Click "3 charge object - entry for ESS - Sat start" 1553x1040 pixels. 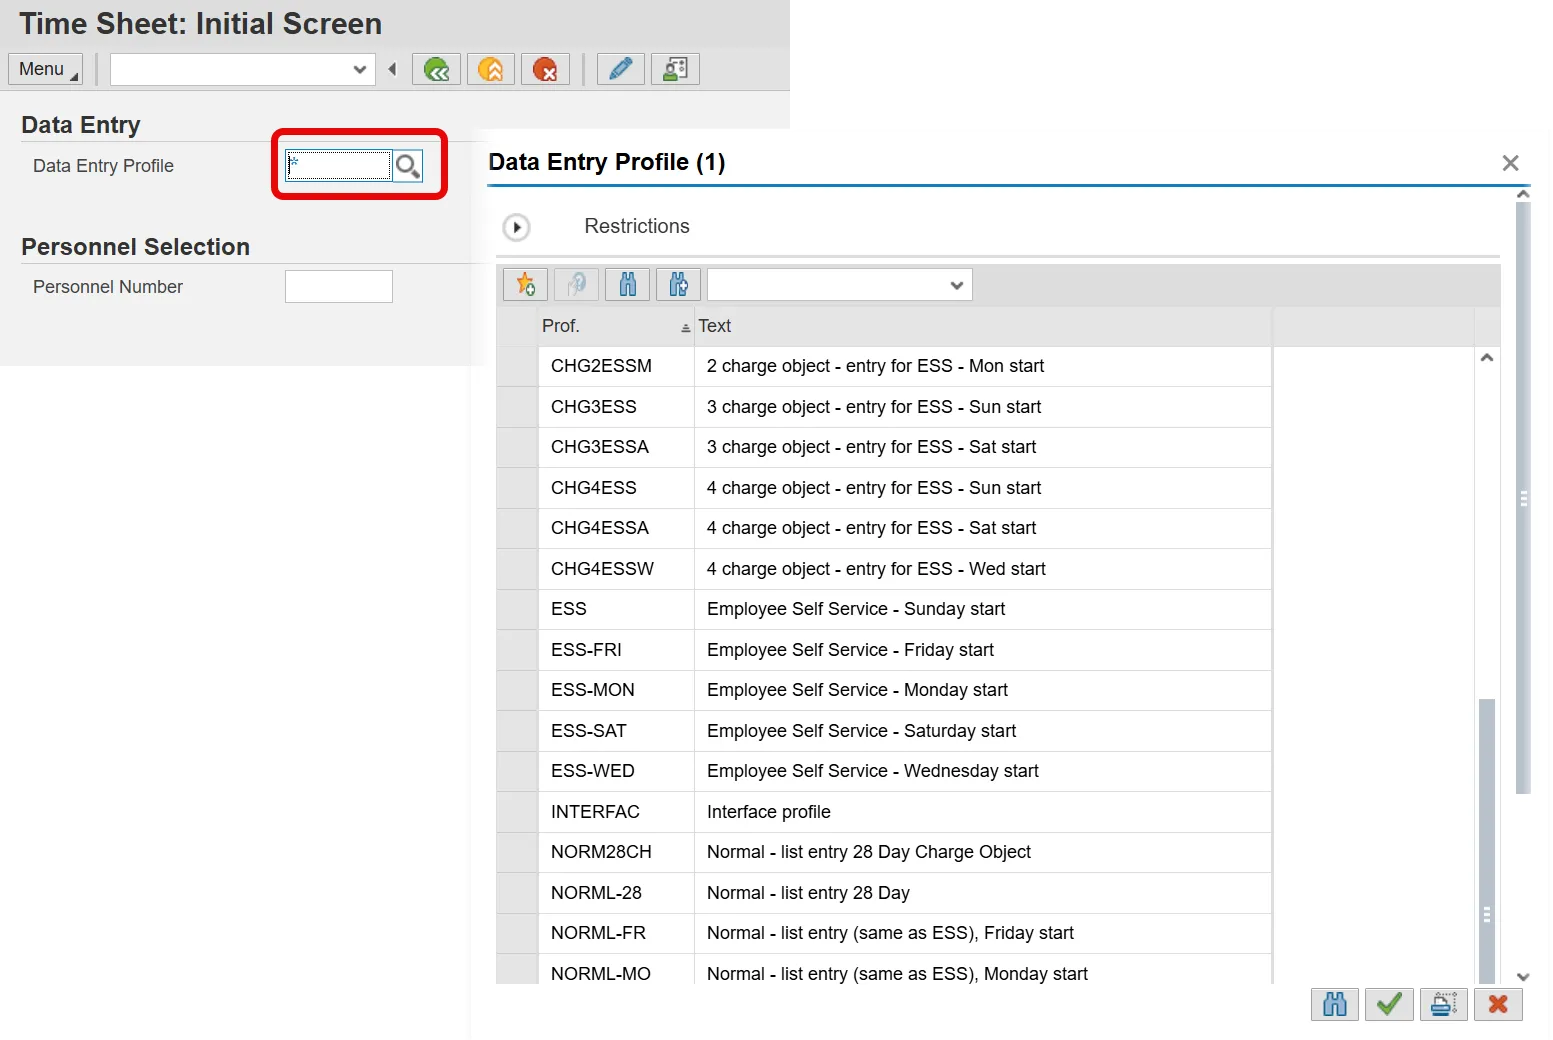[x=871, y=447]
